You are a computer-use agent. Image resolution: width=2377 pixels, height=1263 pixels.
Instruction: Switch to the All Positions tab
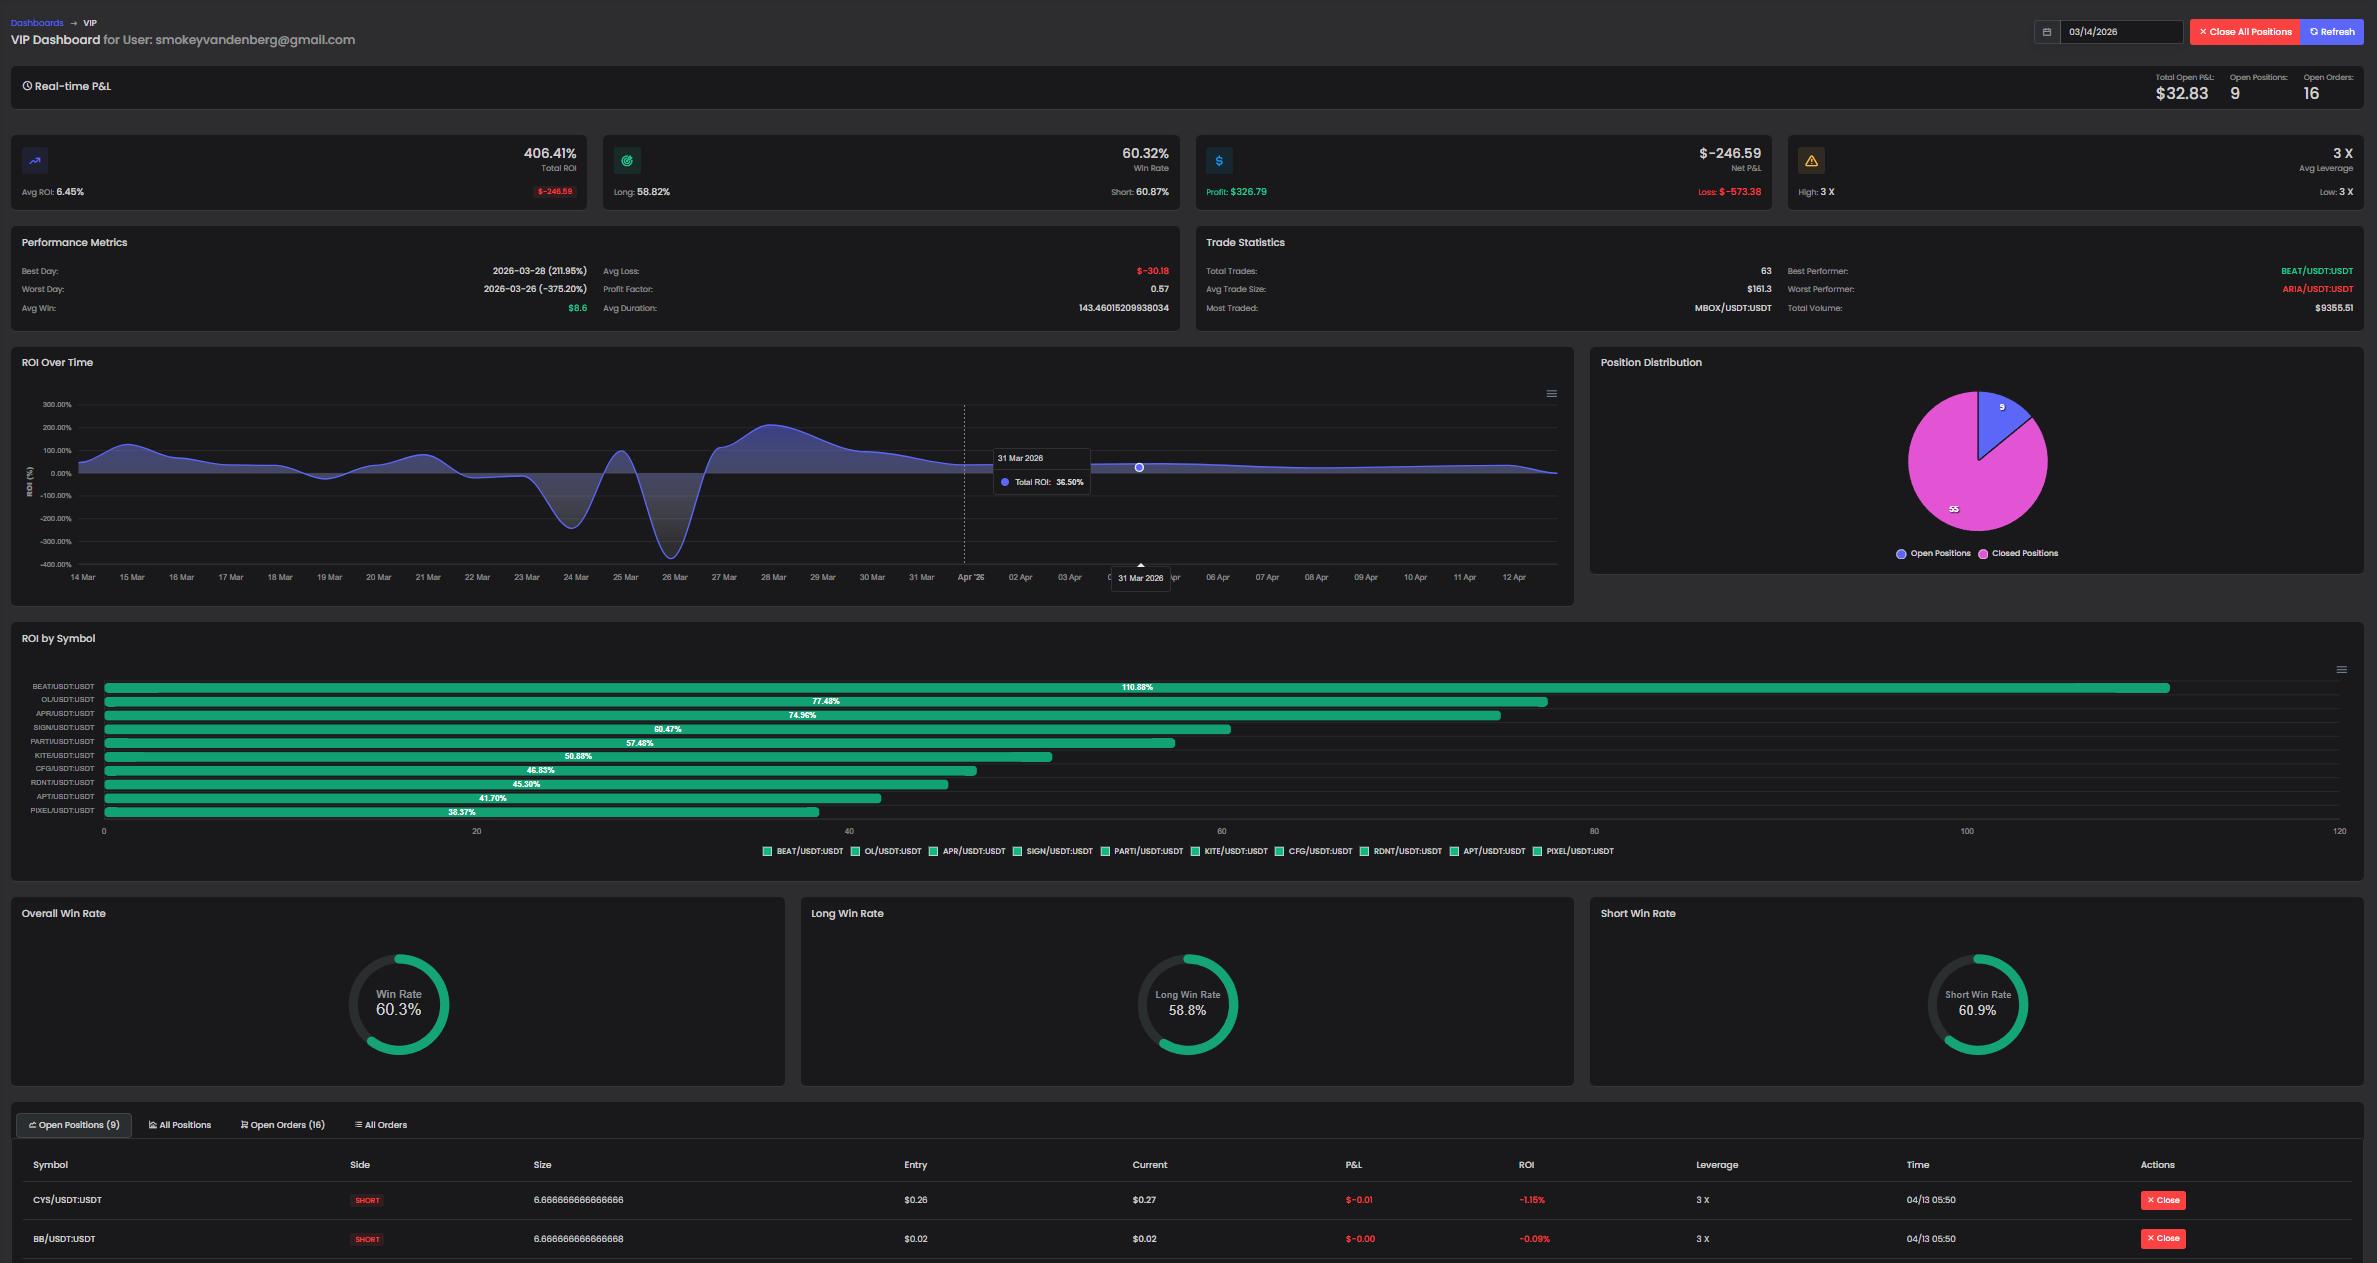point(180,1124)
